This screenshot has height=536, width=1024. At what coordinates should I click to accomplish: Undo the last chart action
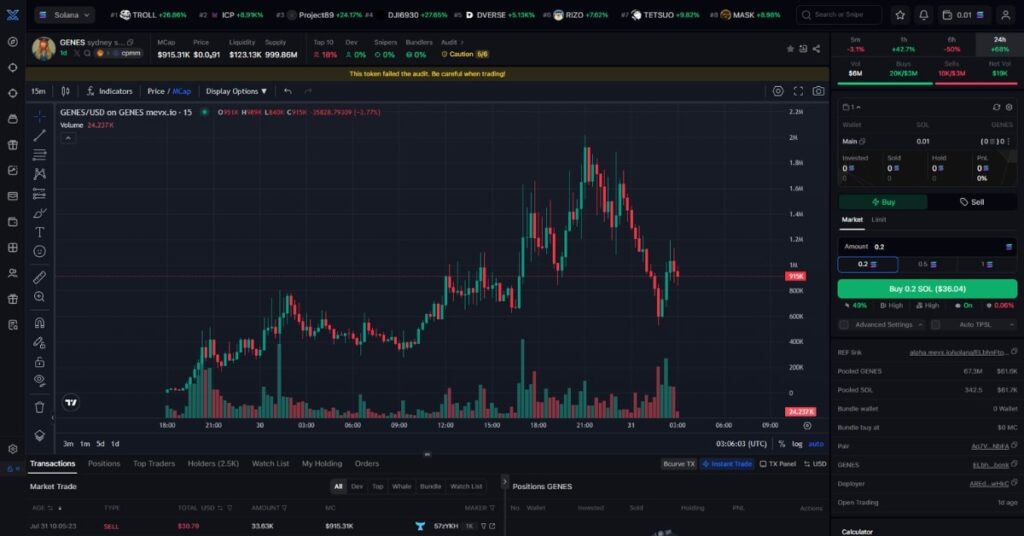point(288,91)
